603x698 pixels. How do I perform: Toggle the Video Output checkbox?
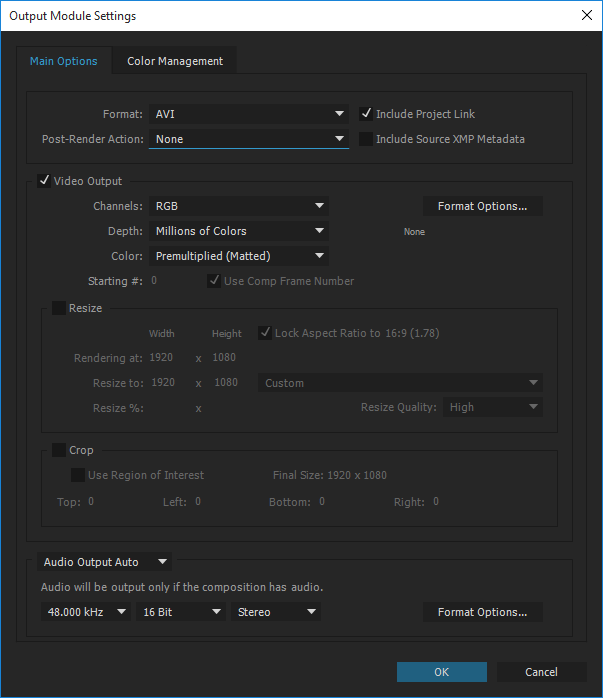coord(44,181)
